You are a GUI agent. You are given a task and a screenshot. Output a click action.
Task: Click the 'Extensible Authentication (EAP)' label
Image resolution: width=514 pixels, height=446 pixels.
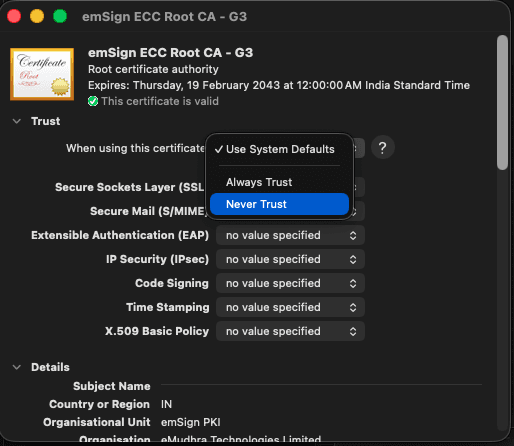pyautogui.click(x=120, y=235)
